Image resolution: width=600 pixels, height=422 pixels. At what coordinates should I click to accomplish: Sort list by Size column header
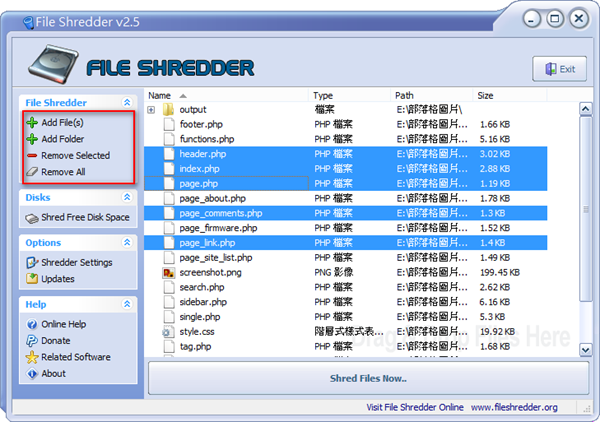510,95
